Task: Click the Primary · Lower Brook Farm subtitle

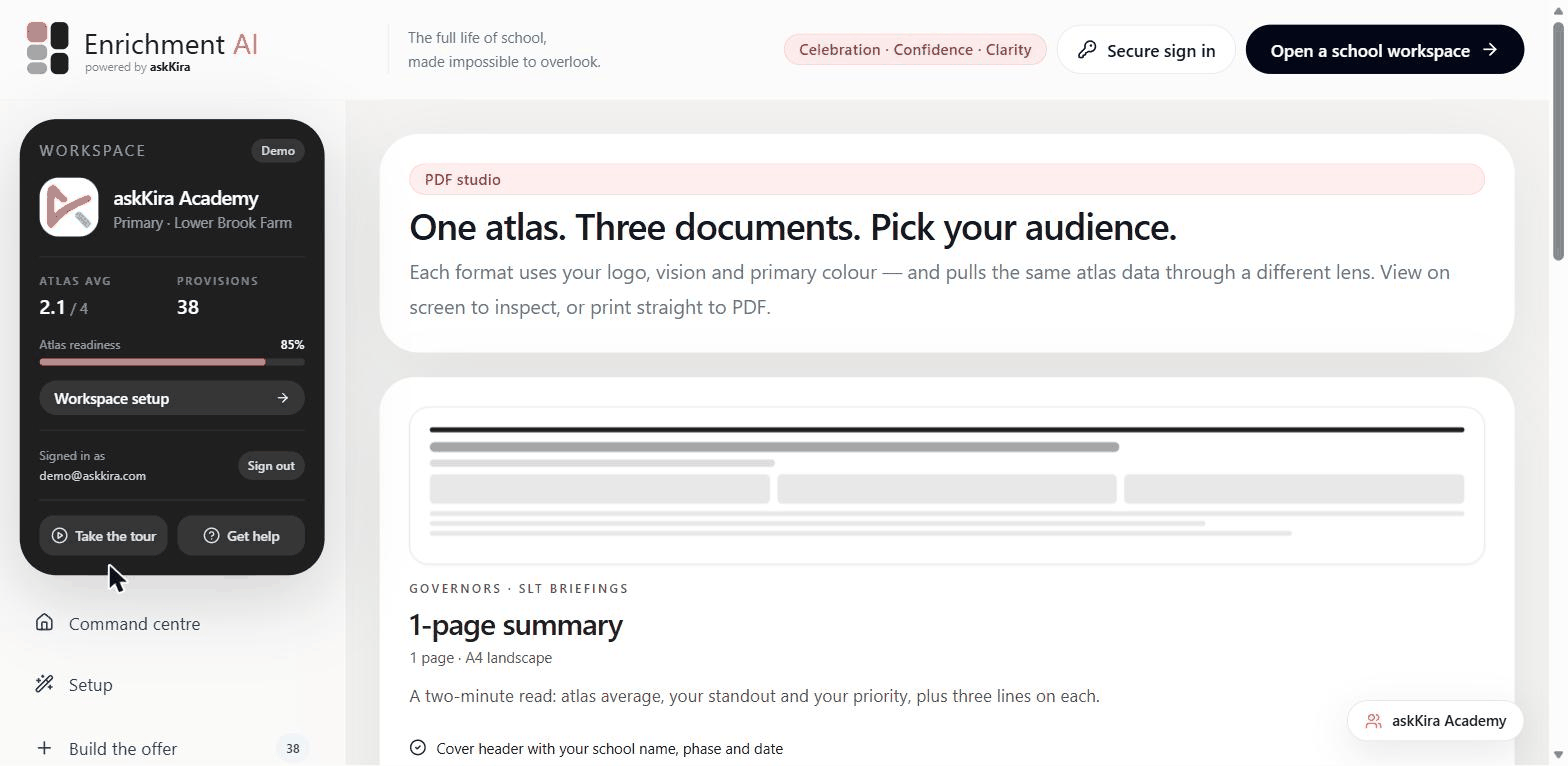Action: click(x=203, y=223)
